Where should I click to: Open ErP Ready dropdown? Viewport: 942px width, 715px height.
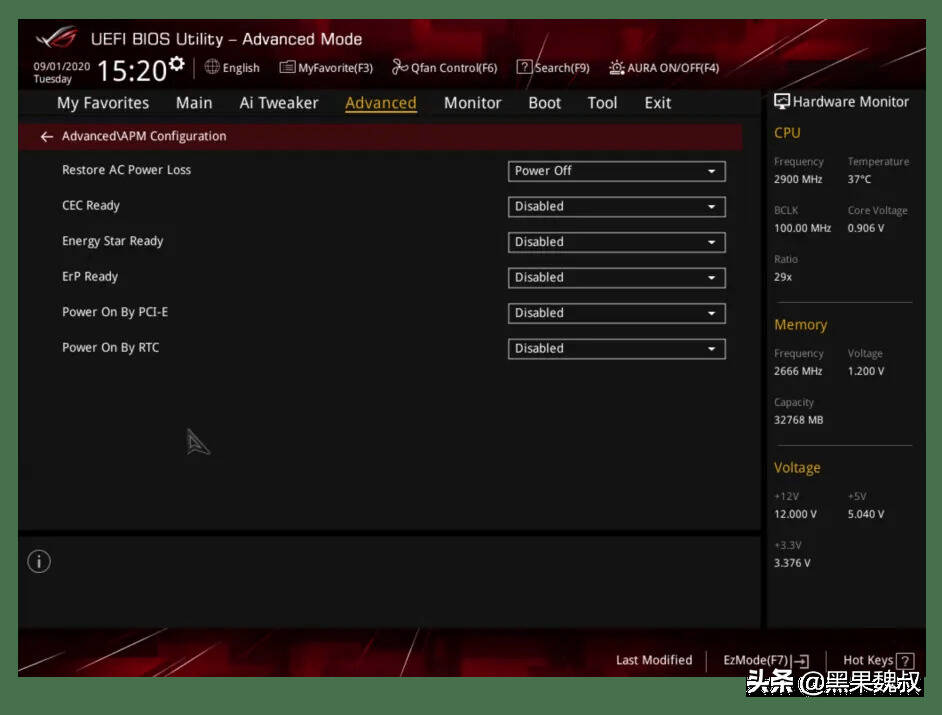616,278
